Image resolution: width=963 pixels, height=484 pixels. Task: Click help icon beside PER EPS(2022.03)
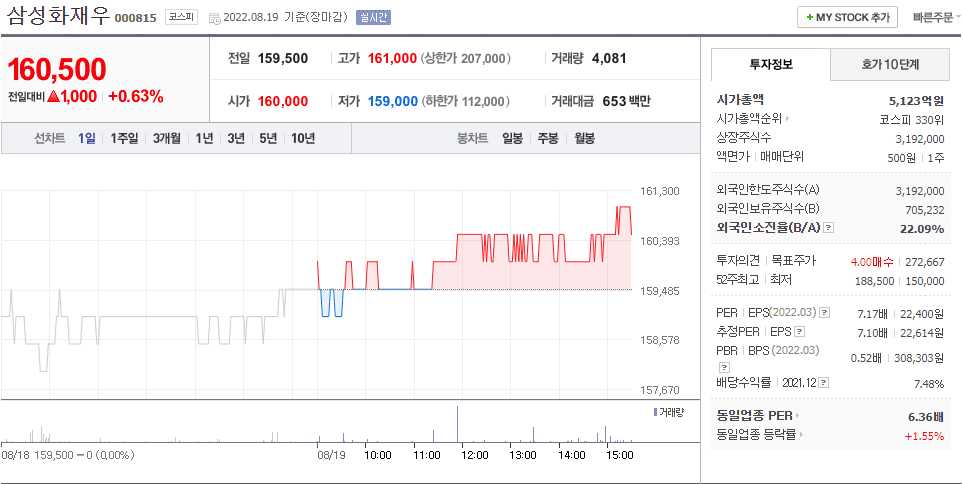point(825,313)
